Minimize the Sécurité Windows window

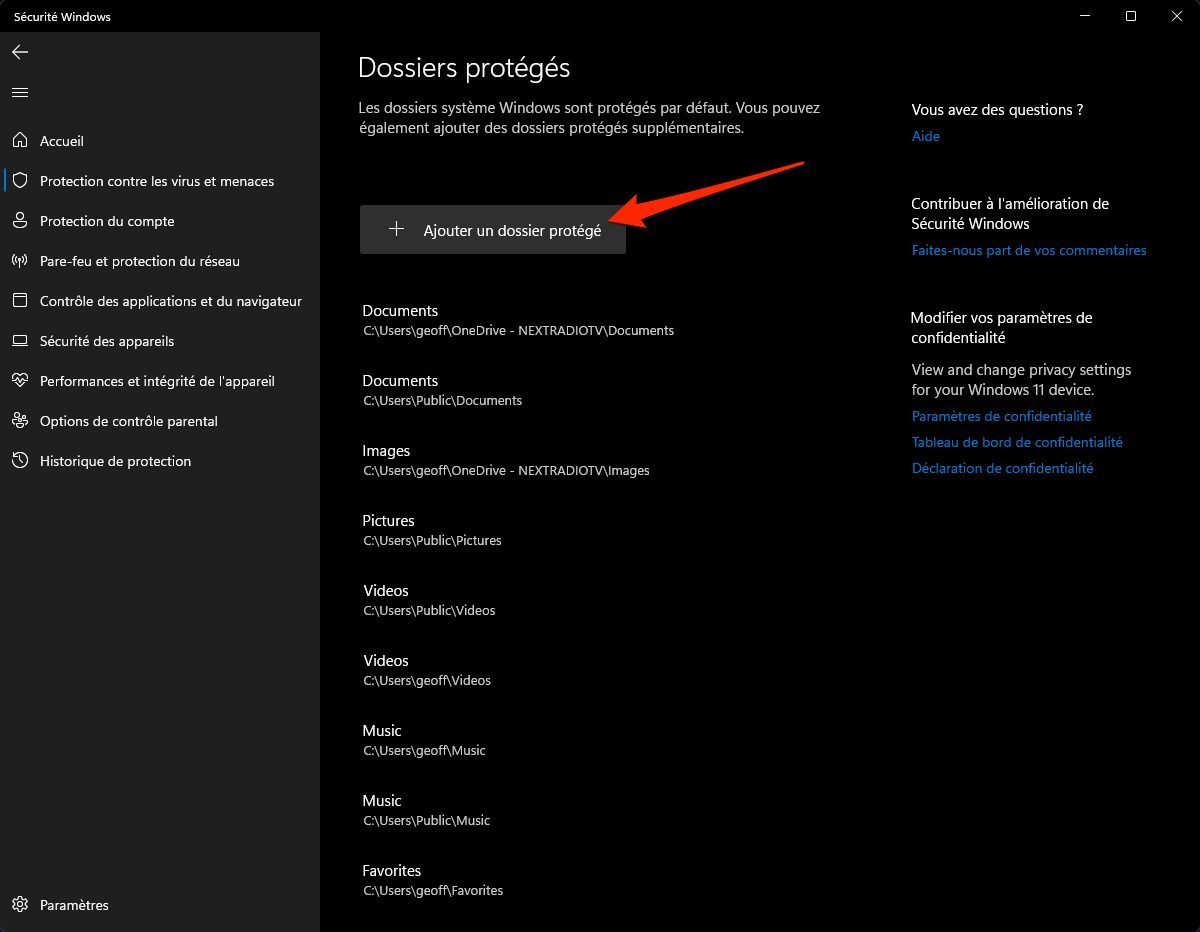tap(1087, 16)
